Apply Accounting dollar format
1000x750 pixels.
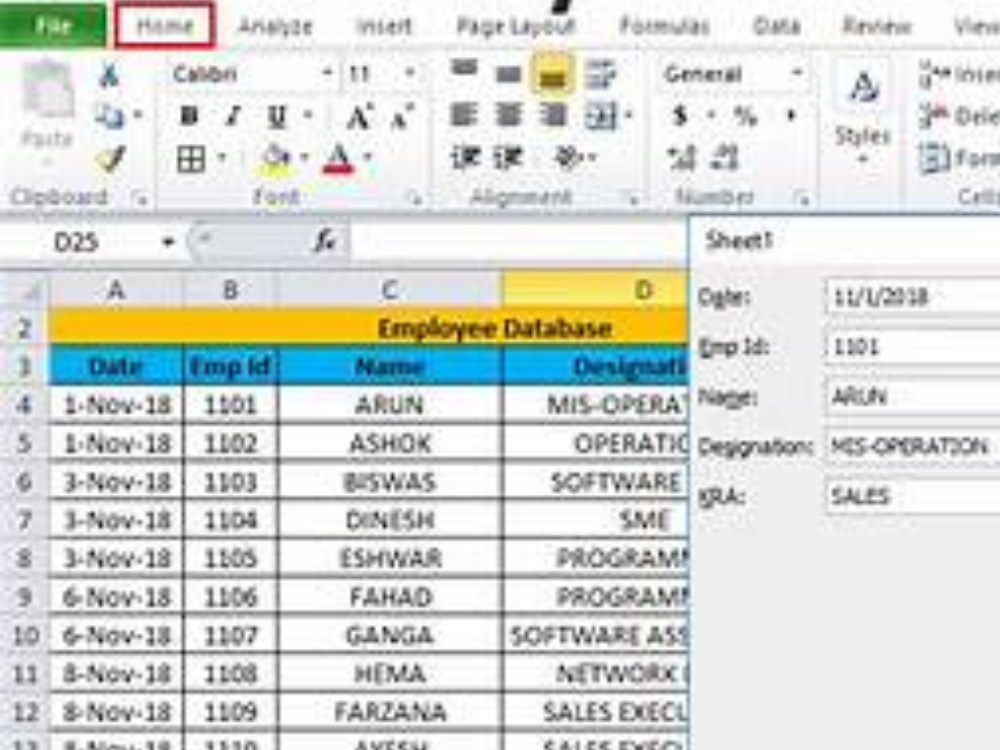pos(680,116)
